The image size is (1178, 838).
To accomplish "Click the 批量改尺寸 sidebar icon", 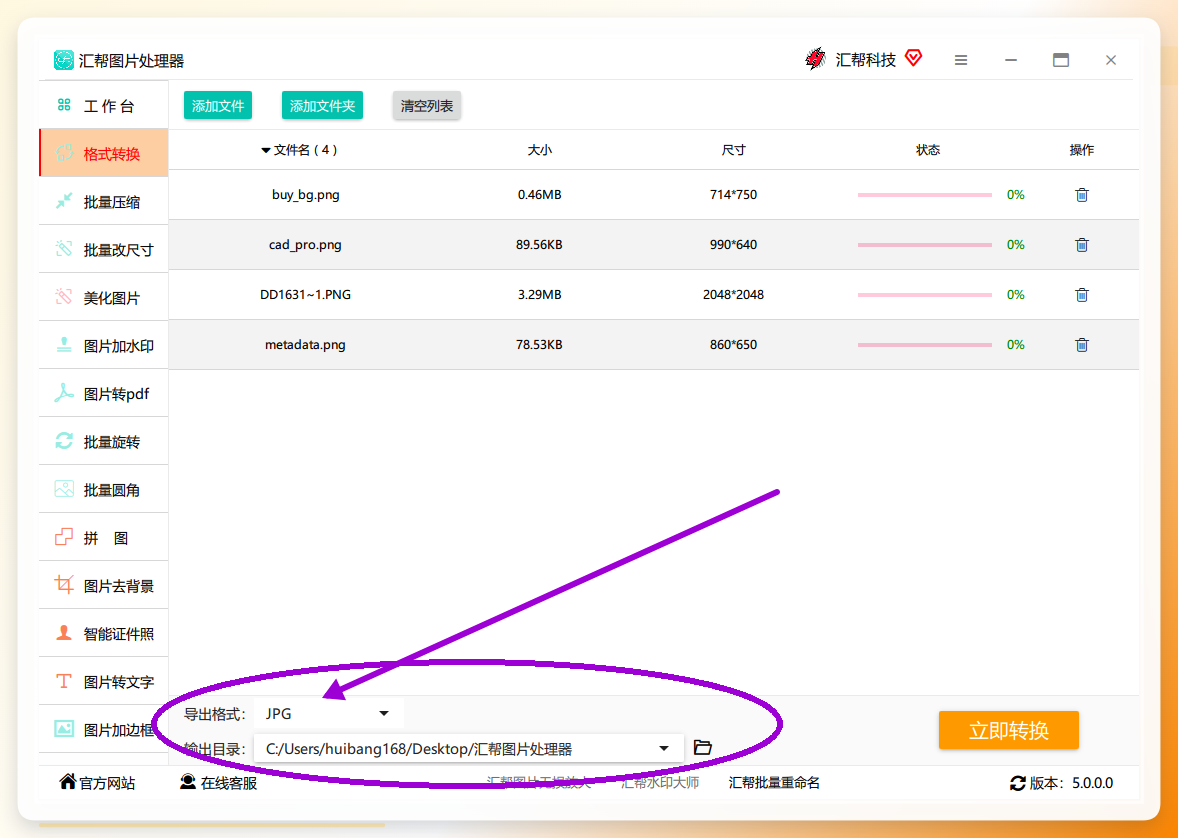I will pos(64,249).
